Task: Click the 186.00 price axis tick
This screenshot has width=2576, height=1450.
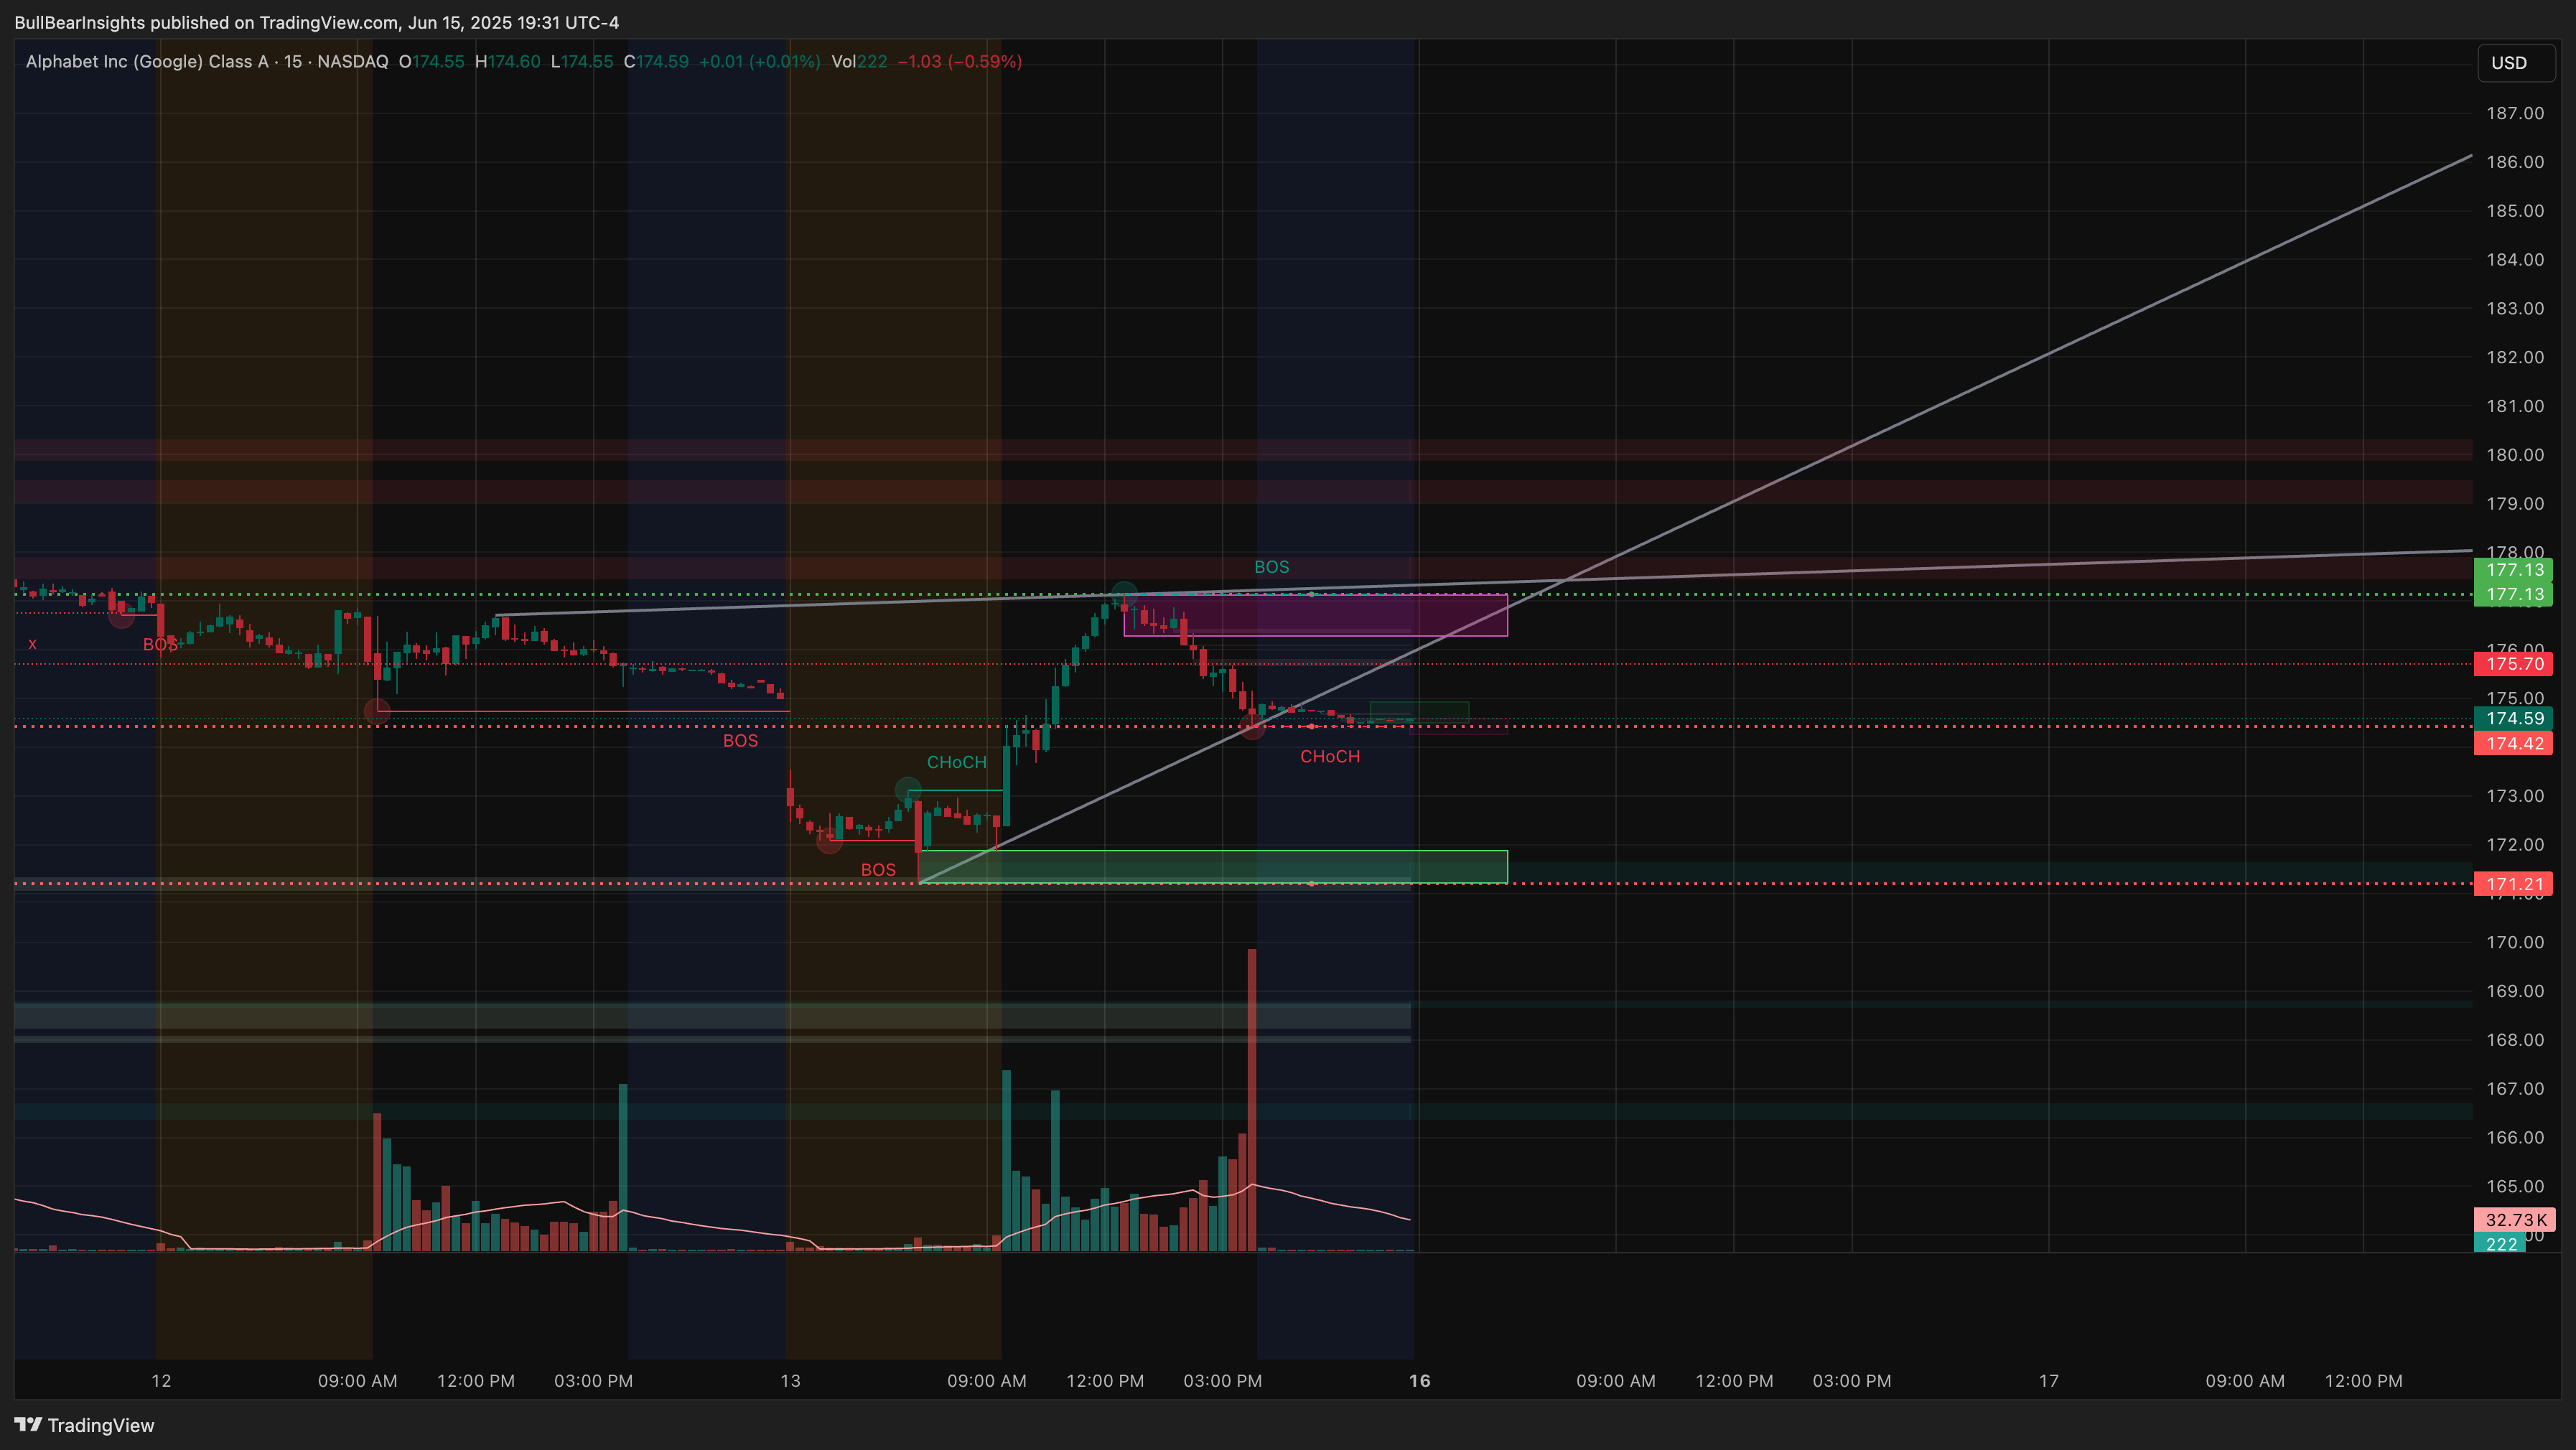Action: [2515, 162]
